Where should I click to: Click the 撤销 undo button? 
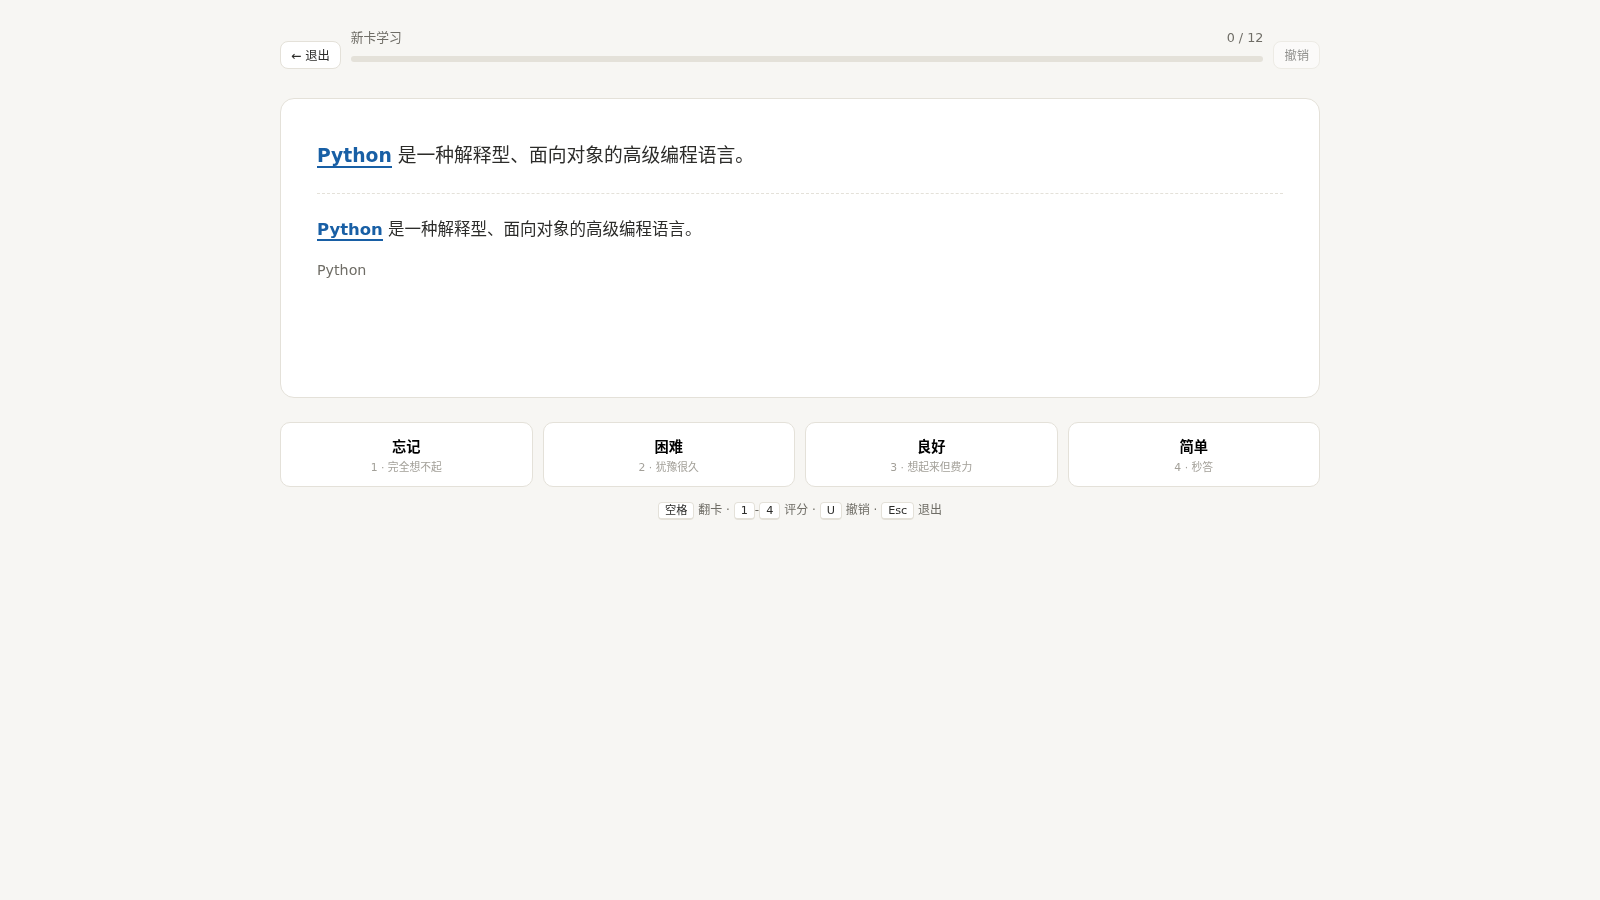click(x=1296, y=55)
